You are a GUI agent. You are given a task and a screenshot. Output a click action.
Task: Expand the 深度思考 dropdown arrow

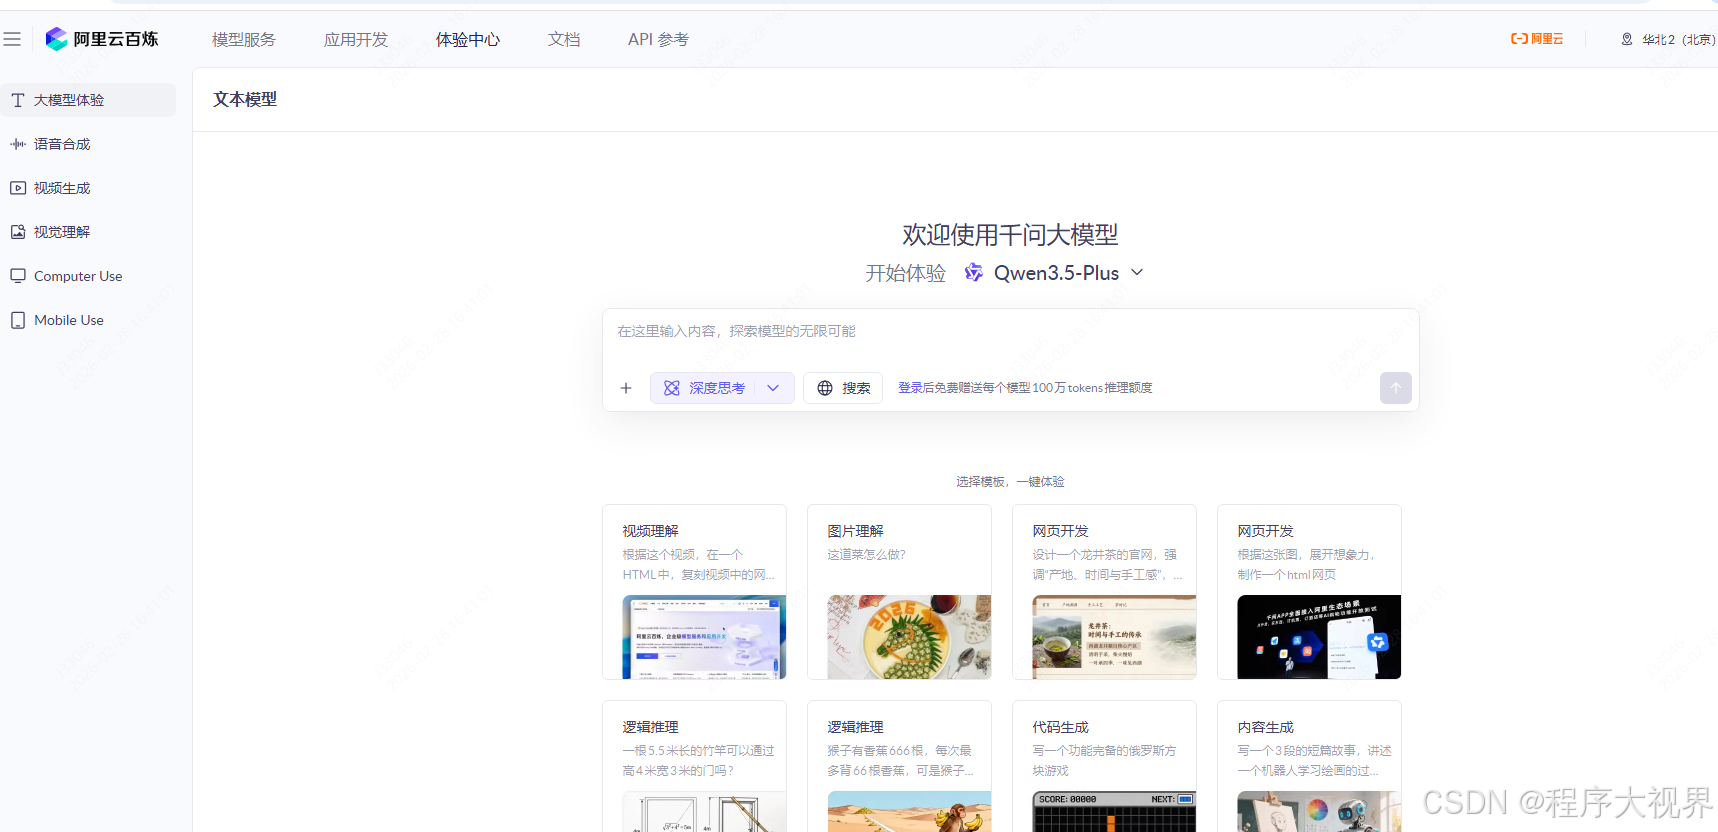coord(773,388)
